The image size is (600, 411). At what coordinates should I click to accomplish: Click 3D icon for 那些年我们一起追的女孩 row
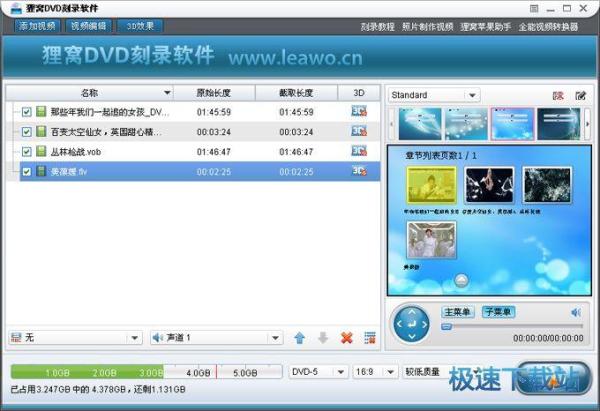click(x=359, y=111)
